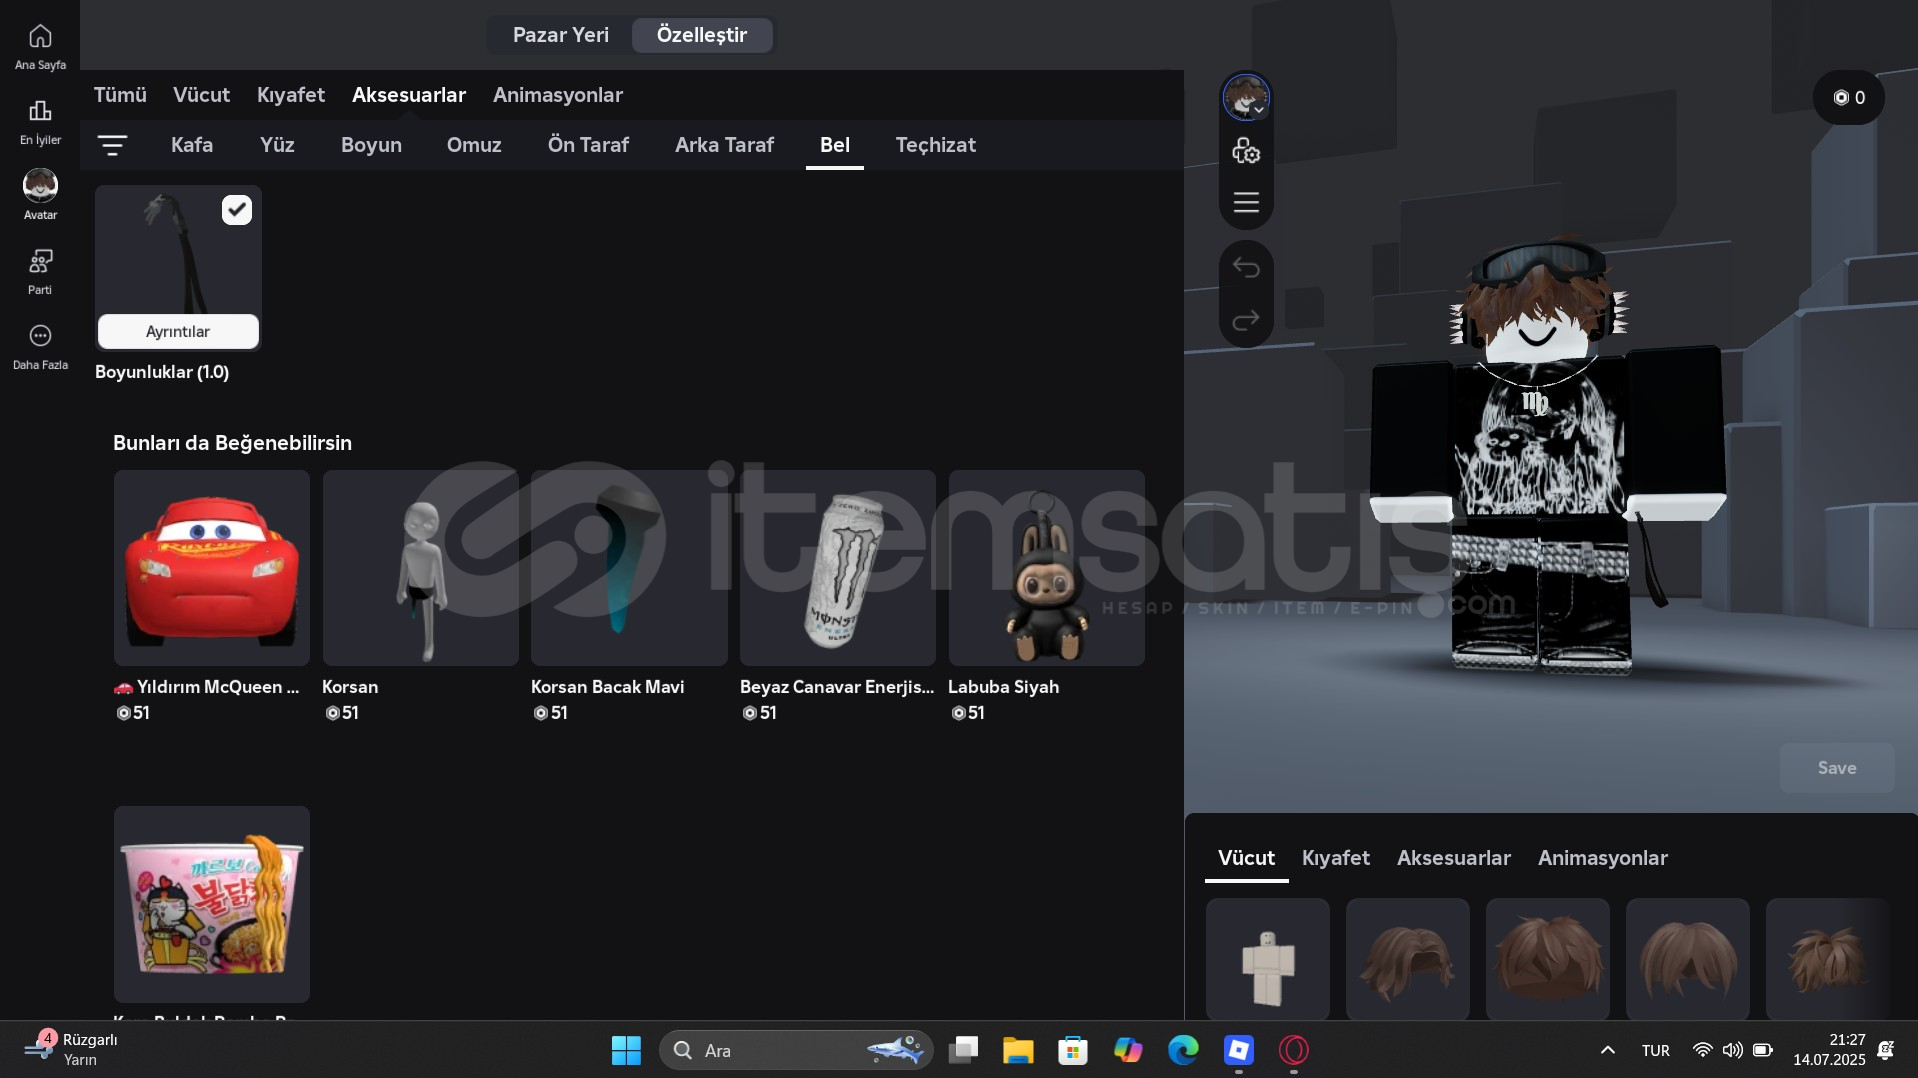Click the redo arrow icon
Screen dimensions: 1918x1078
click(1246, 320)
